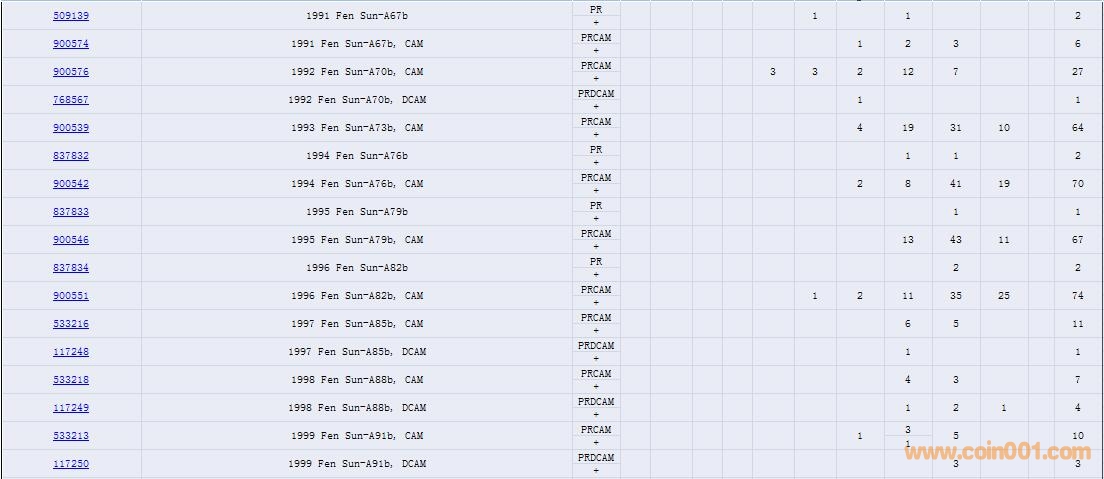This screenshot has height=479, width=1104.
Task: Expand the plus sign in the 900539 row
Action: (x=596, y=134)
